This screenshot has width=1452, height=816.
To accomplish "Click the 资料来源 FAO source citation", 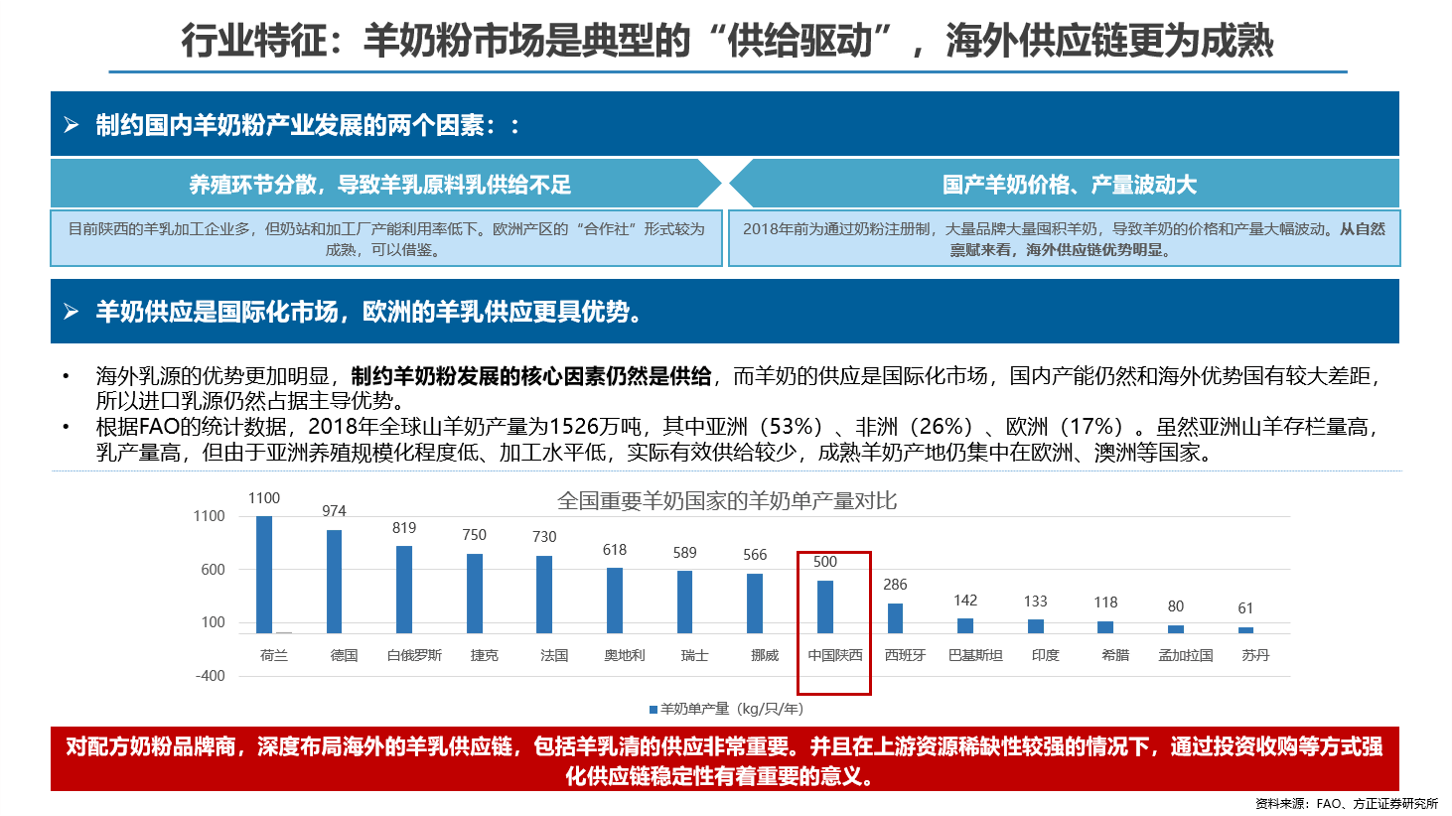I will point(1346,804).
